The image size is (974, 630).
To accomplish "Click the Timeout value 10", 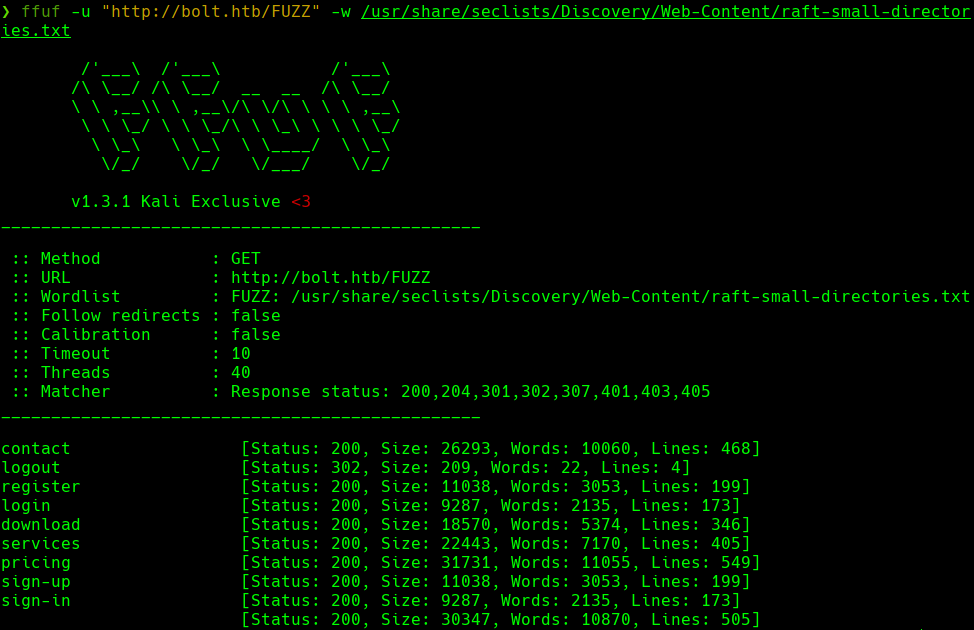I will pyautogui.click(x=237, y=353).
